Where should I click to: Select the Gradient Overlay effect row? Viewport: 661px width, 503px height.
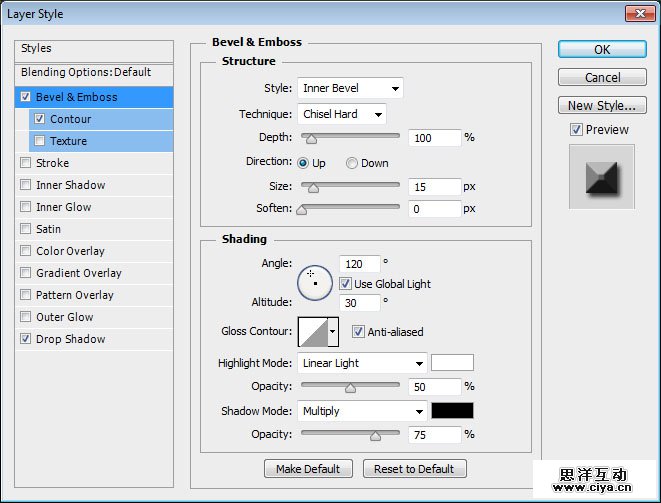coord(94,273)
